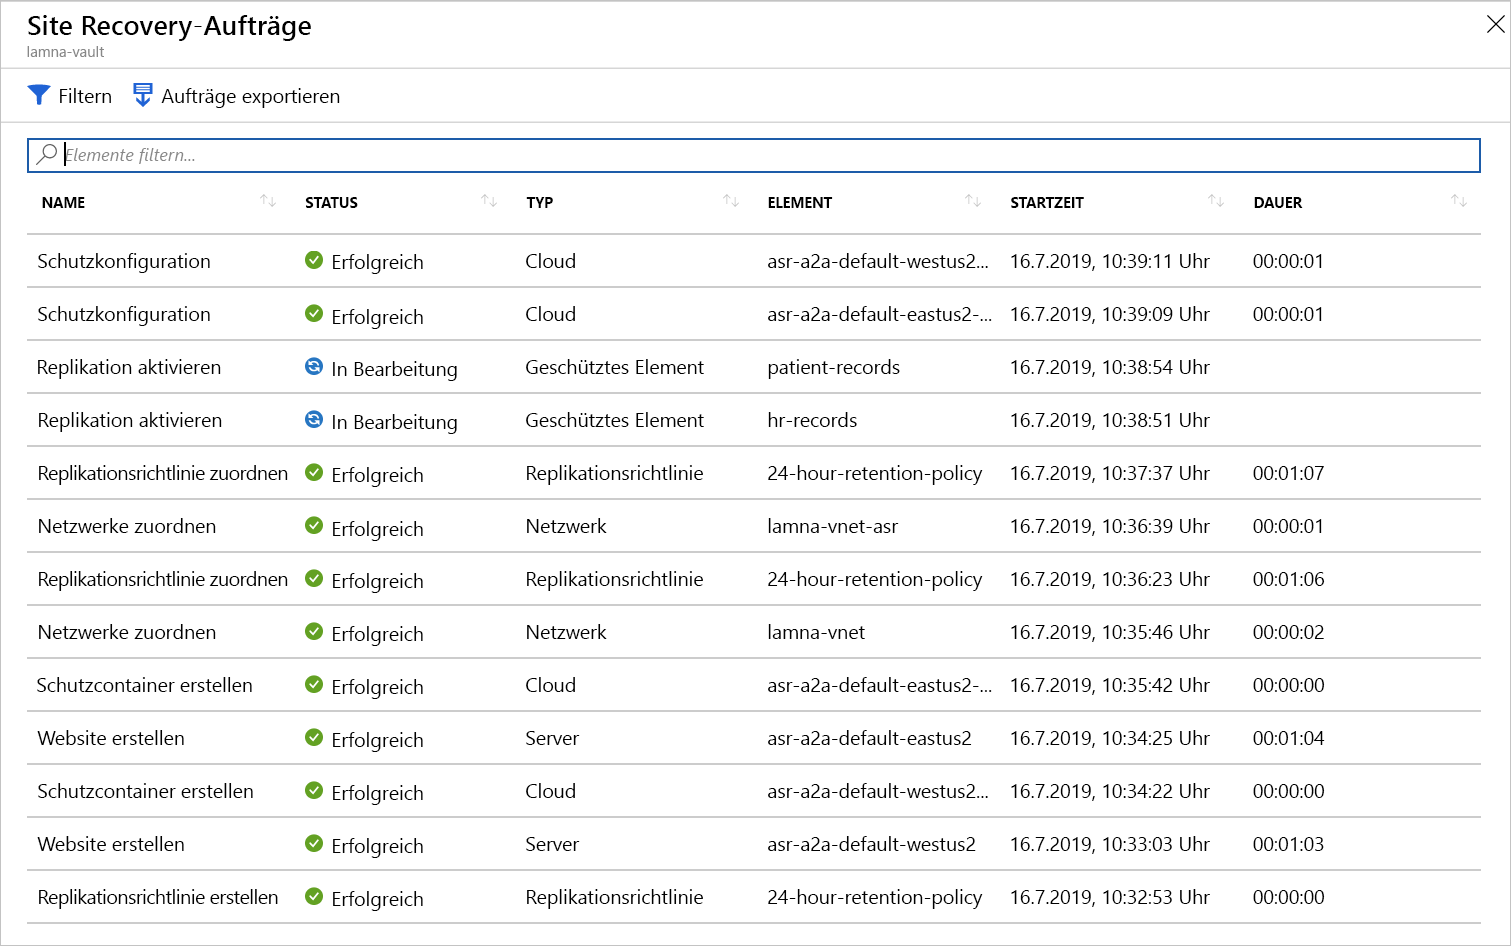1511x946 pixels.
Task: Sort by STARTZEIT column arrows
Action: (x=1216, y=201)
